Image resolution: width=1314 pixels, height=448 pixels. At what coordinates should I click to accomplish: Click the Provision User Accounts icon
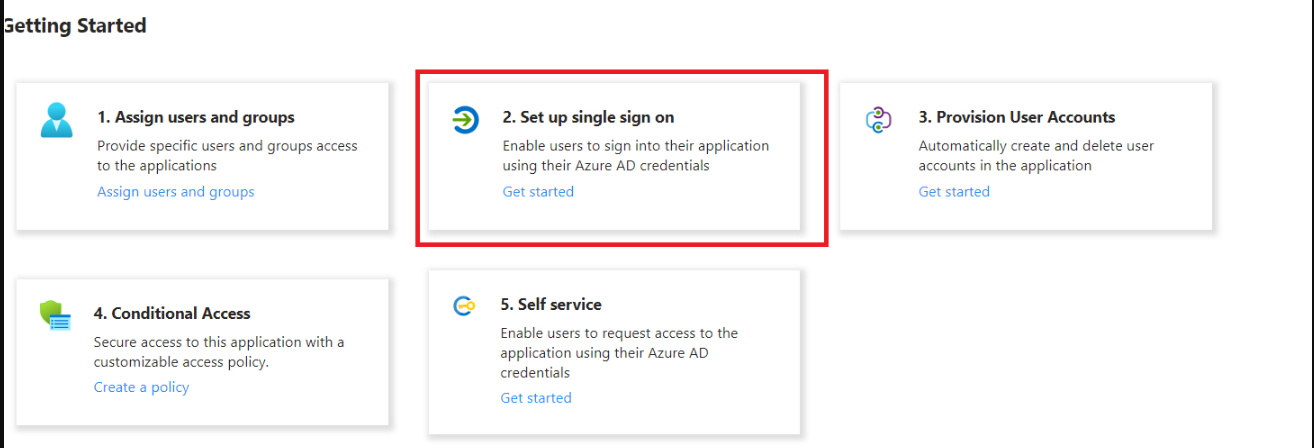(x=877, y=120)
